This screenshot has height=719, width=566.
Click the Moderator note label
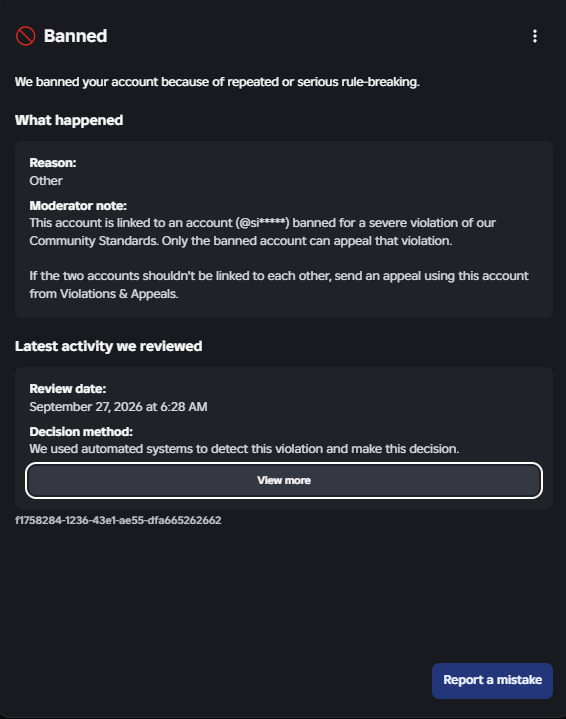[78, 205]
